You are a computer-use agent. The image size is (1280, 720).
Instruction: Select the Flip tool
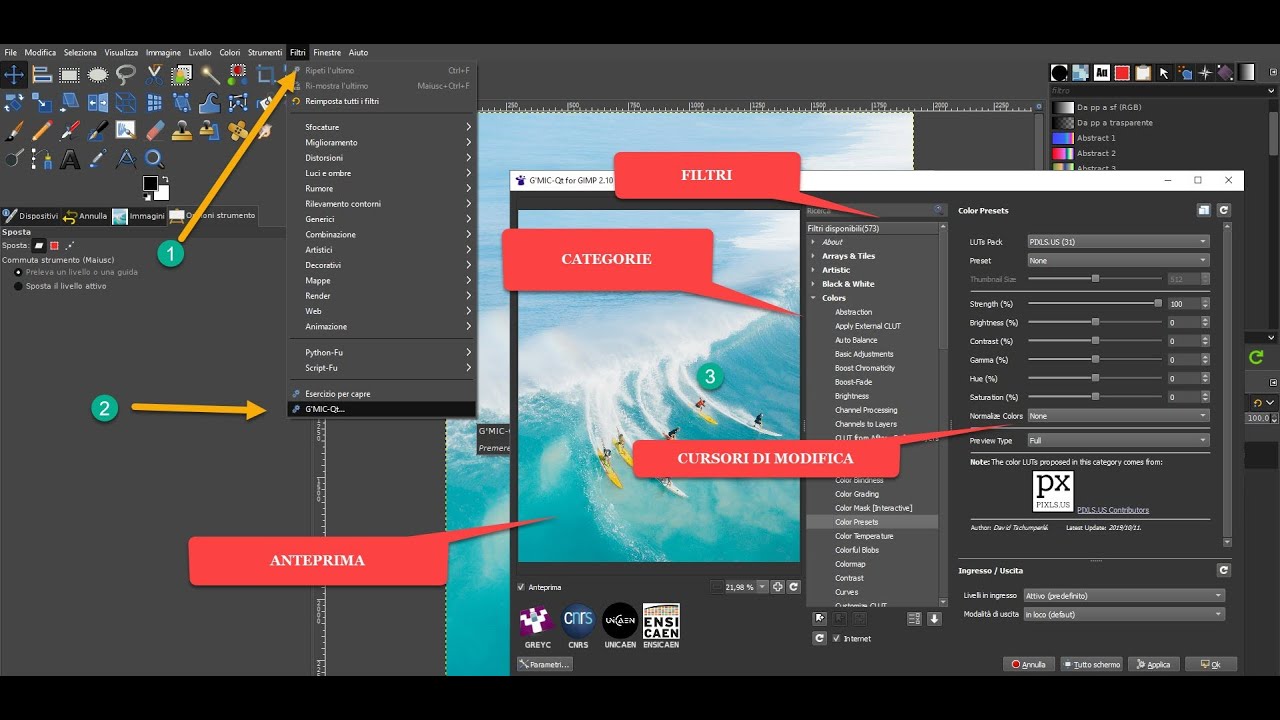pyautogui.click(x=98, y=102)
